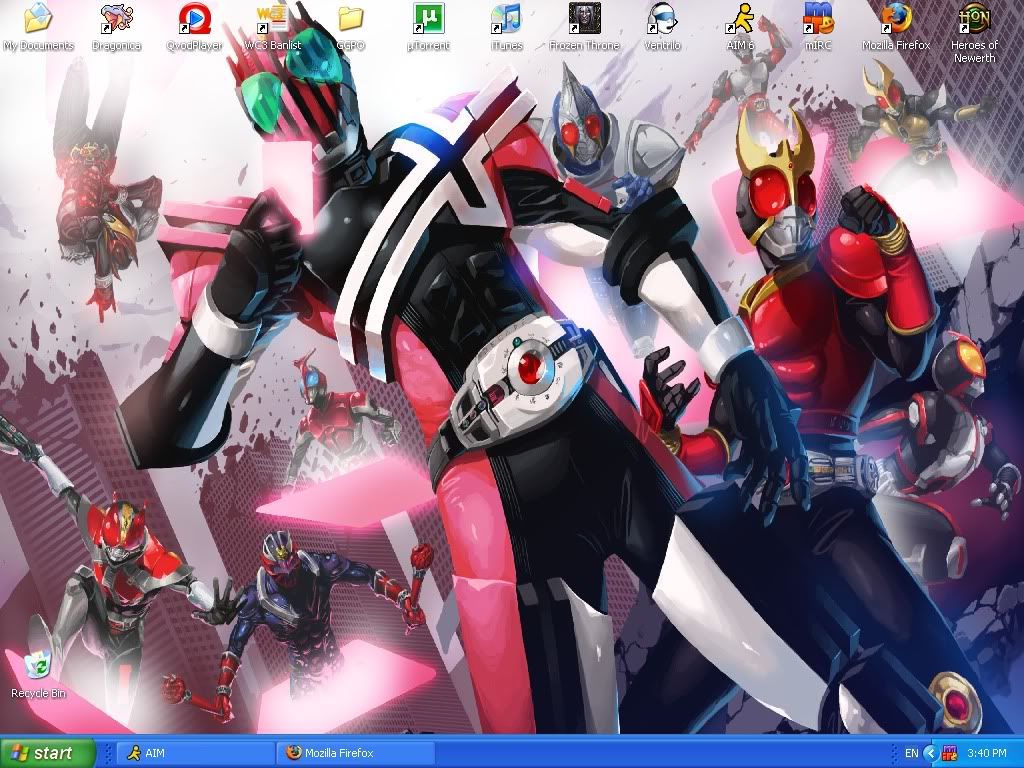Click the QvodPlayer desktop shortcut

[x=194, y=27]
